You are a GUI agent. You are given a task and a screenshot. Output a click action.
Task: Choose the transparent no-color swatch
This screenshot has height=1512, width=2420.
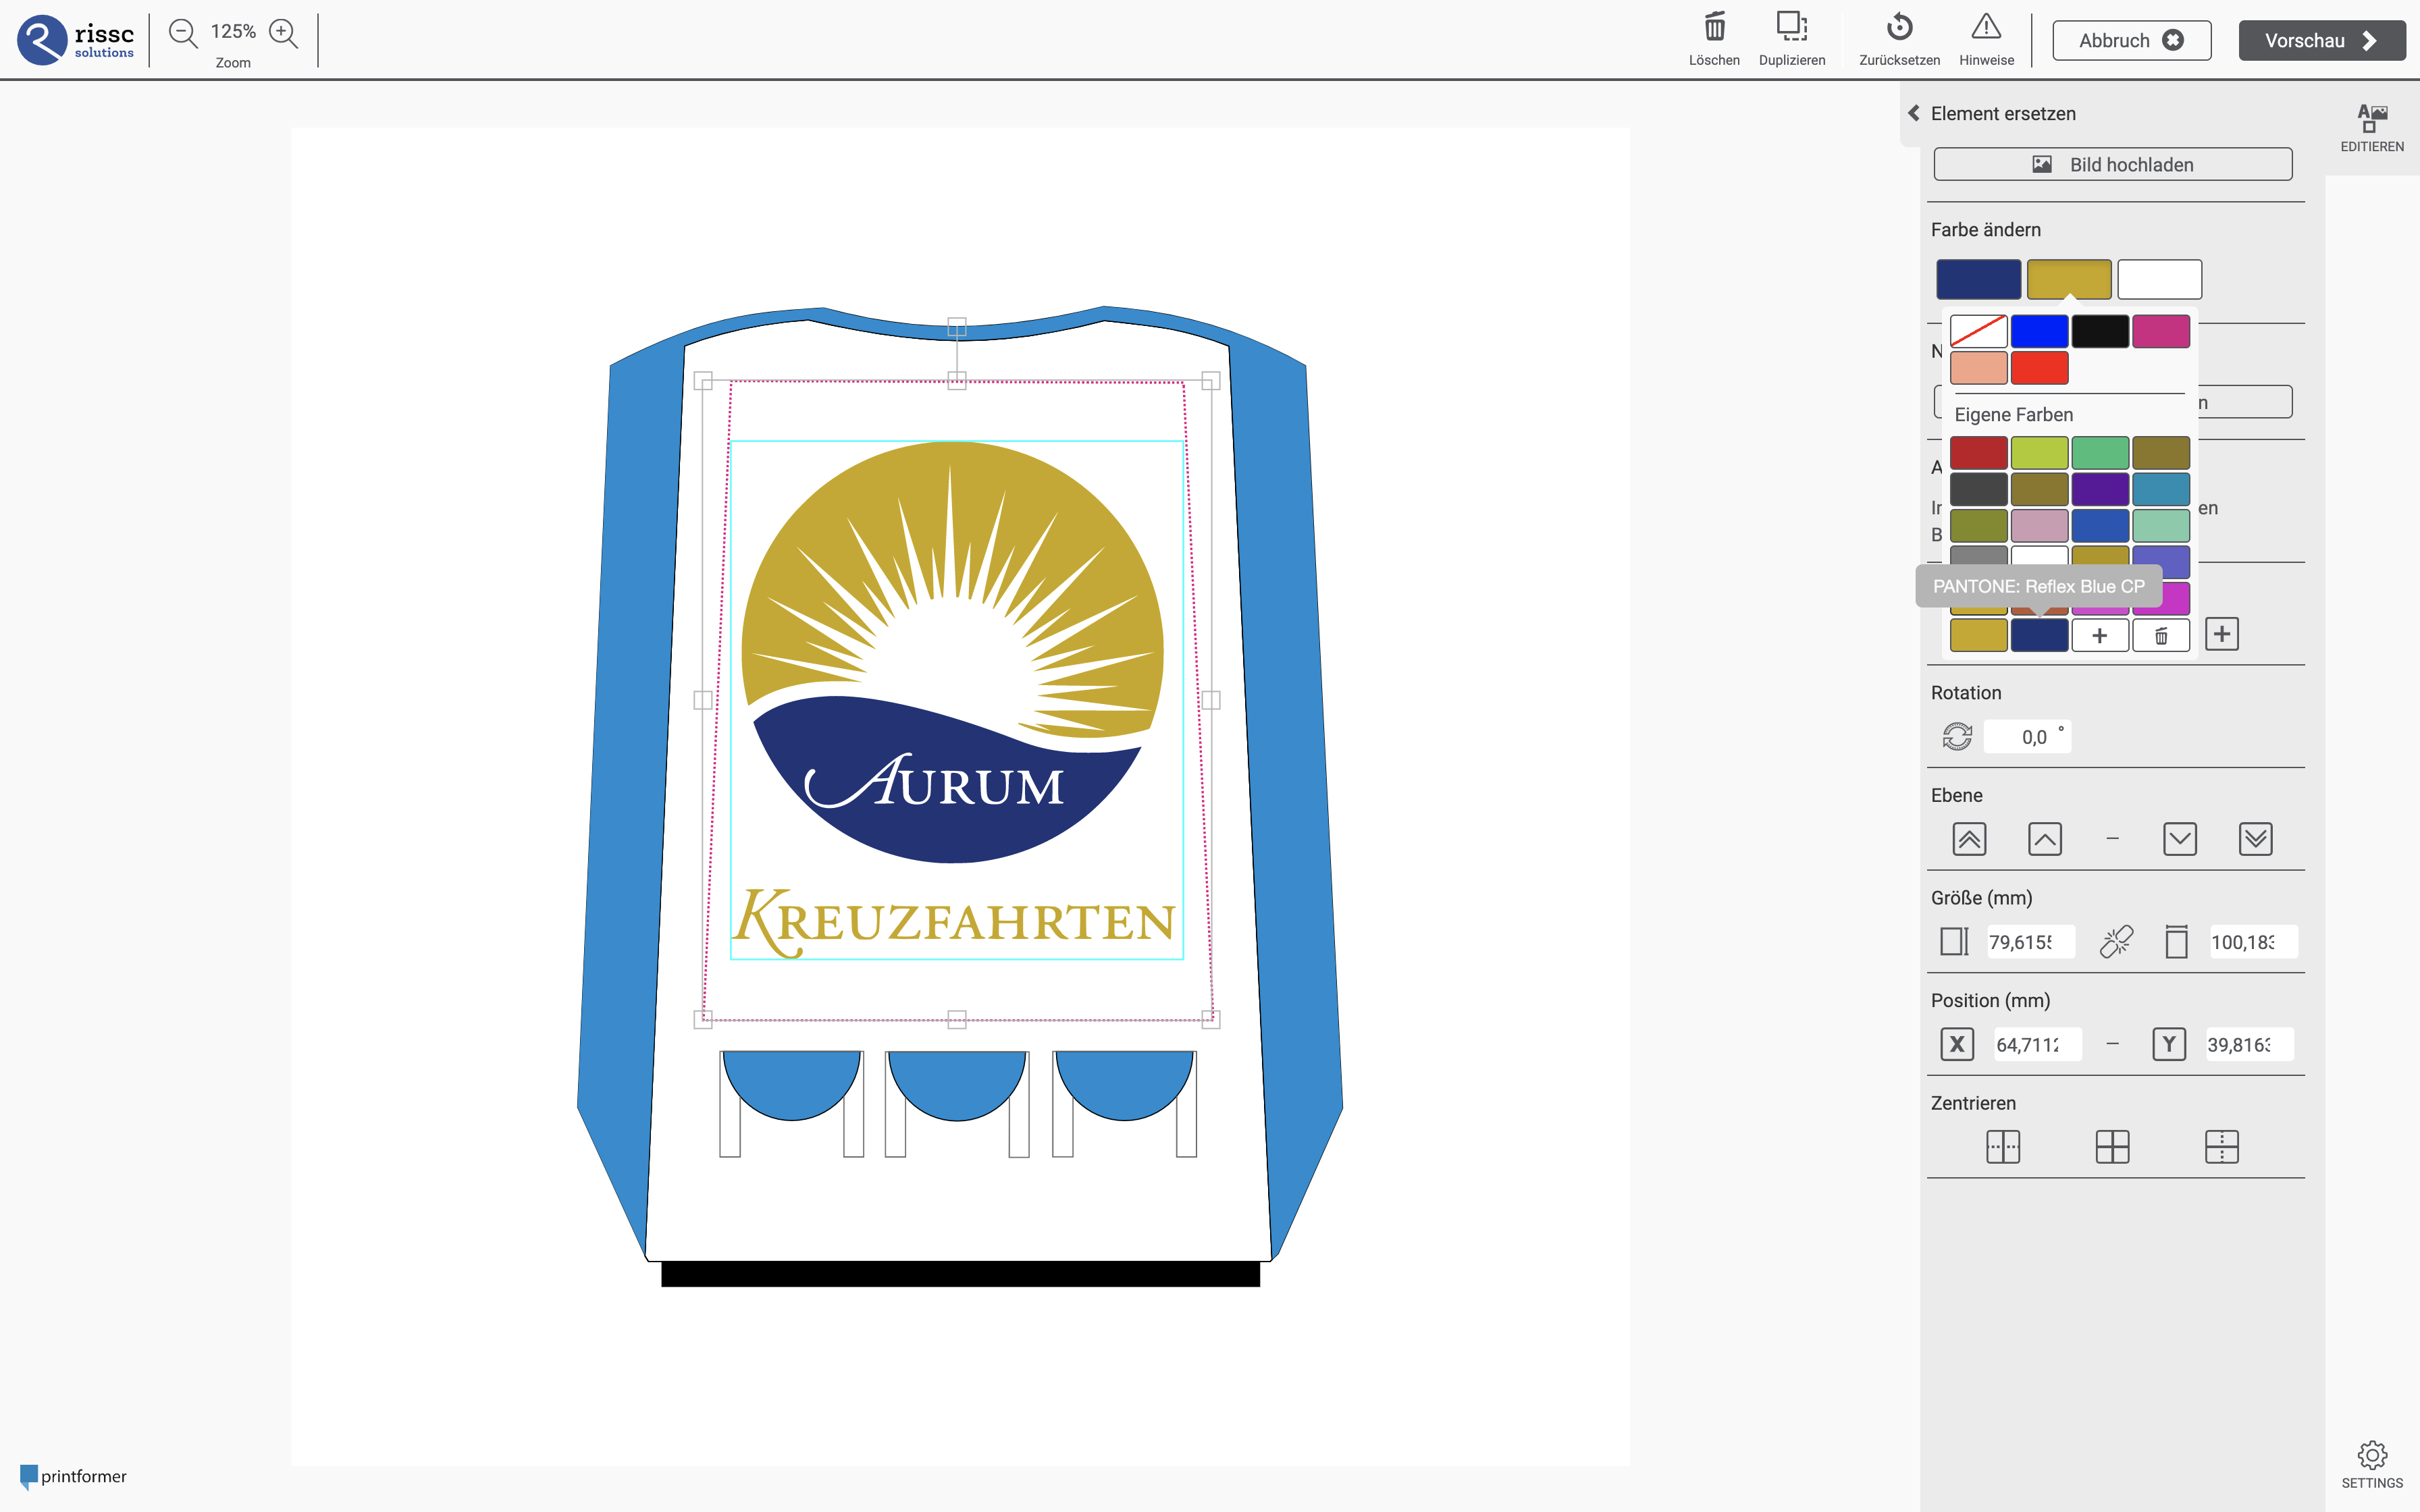(1978, 331)
